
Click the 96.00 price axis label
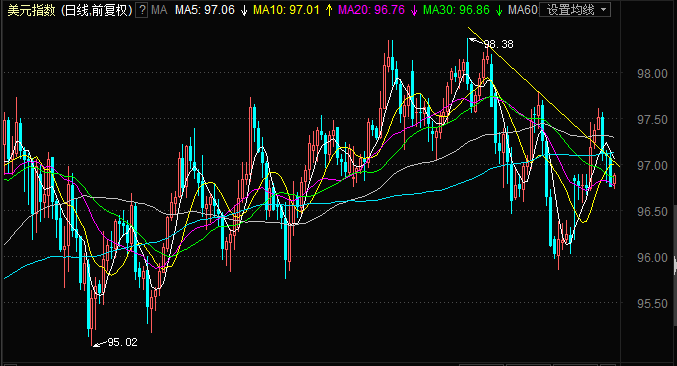(652, 258)
